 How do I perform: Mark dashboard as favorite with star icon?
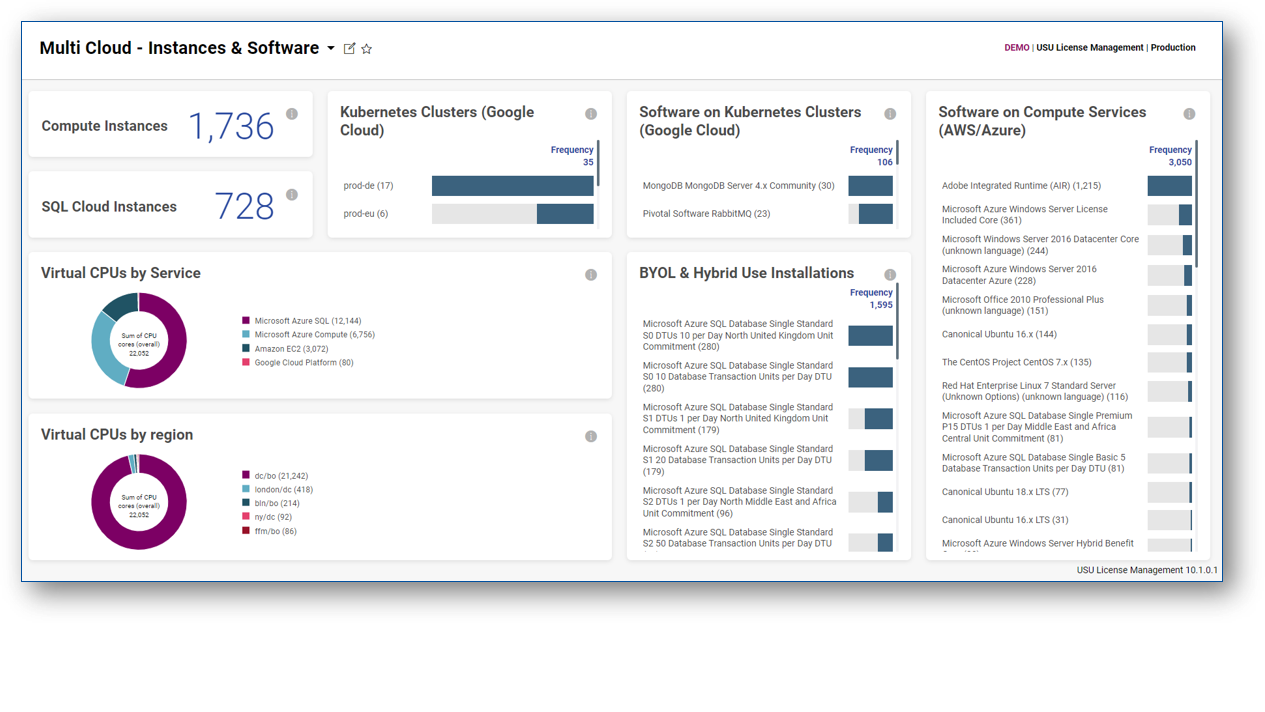click(366, 49)
